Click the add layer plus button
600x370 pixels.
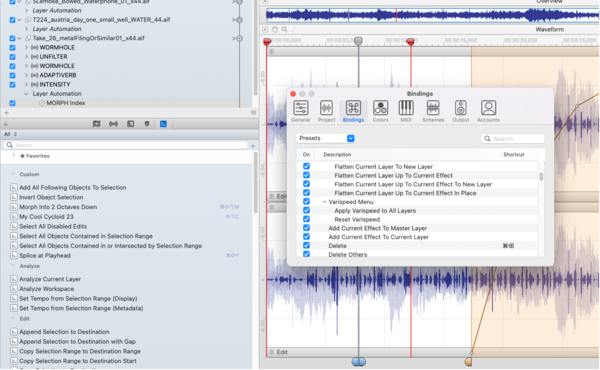[x=6, y=112]
